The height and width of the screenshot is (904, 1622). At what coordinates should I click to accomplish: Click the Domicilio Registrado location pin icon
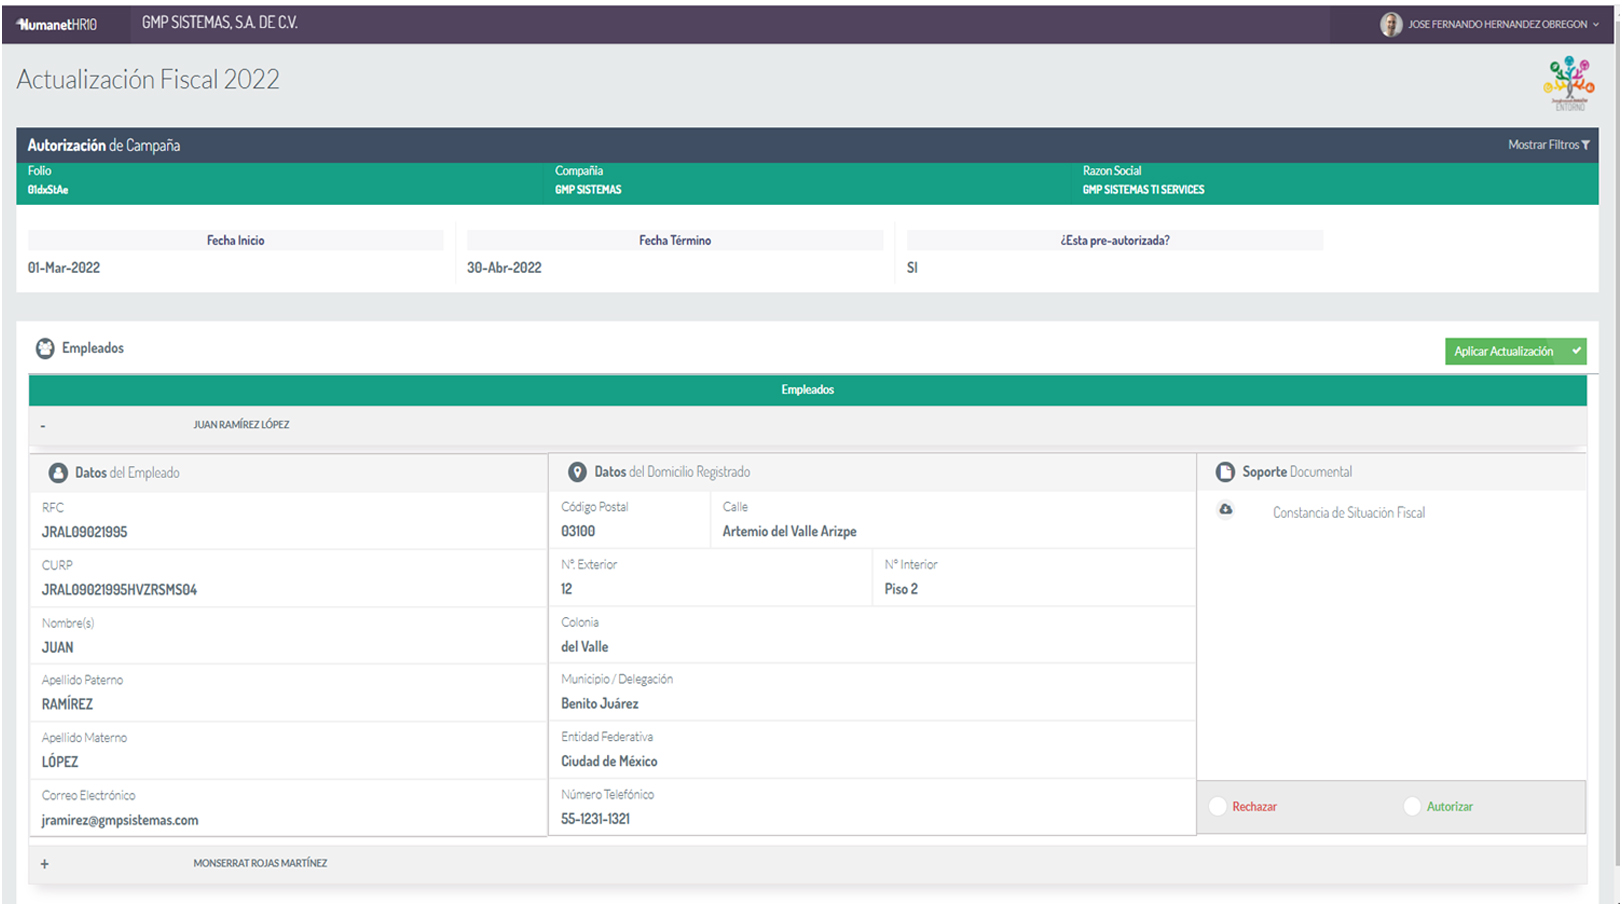577,472
